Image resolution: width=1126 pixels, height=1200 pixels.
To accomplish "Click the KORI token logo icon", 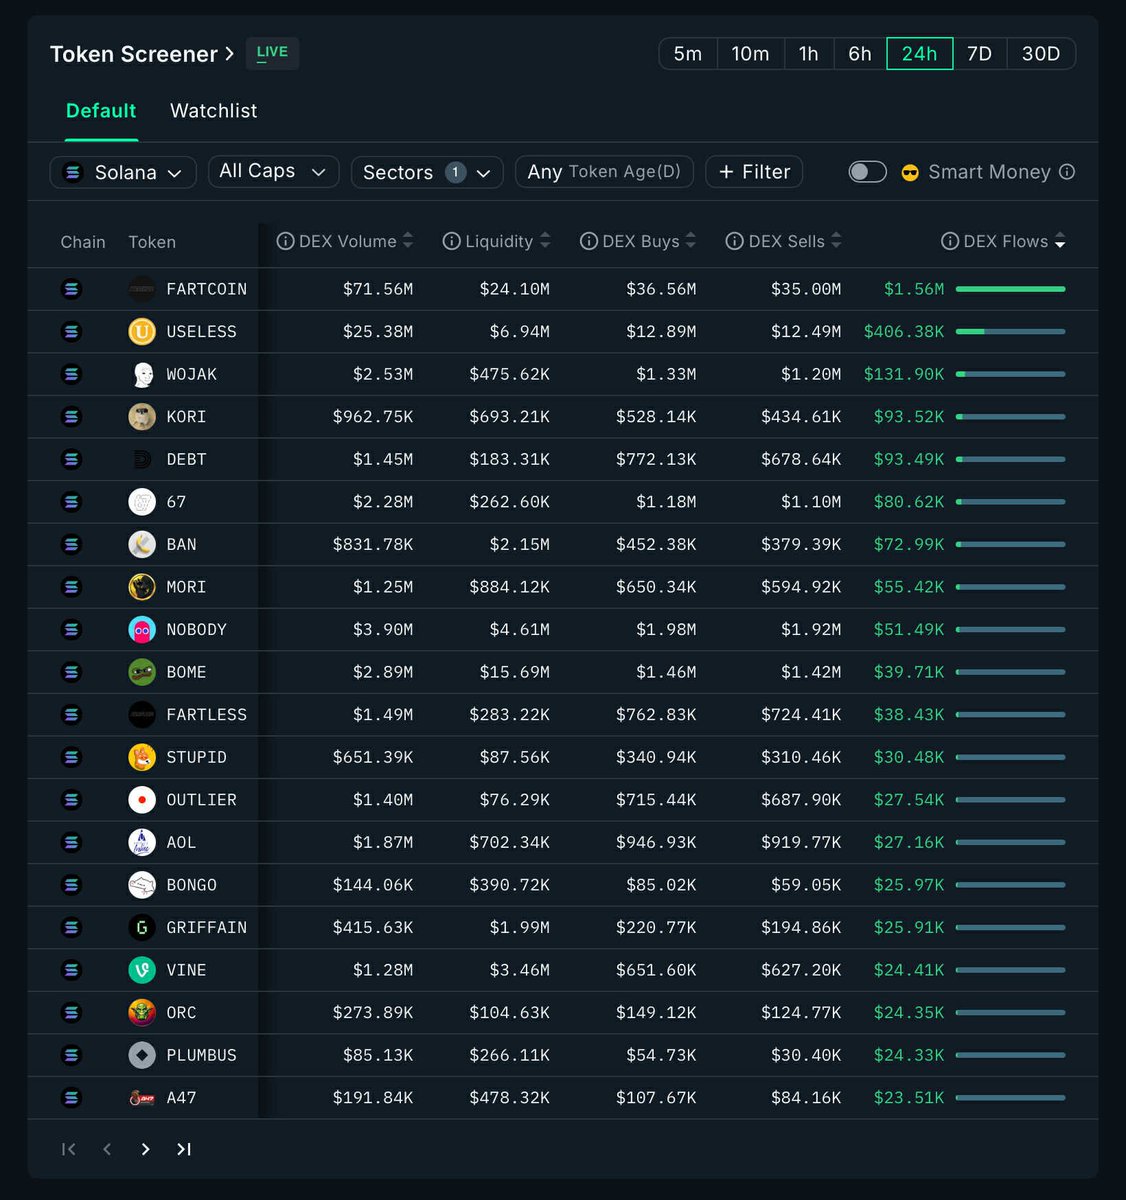I will 142,416.
